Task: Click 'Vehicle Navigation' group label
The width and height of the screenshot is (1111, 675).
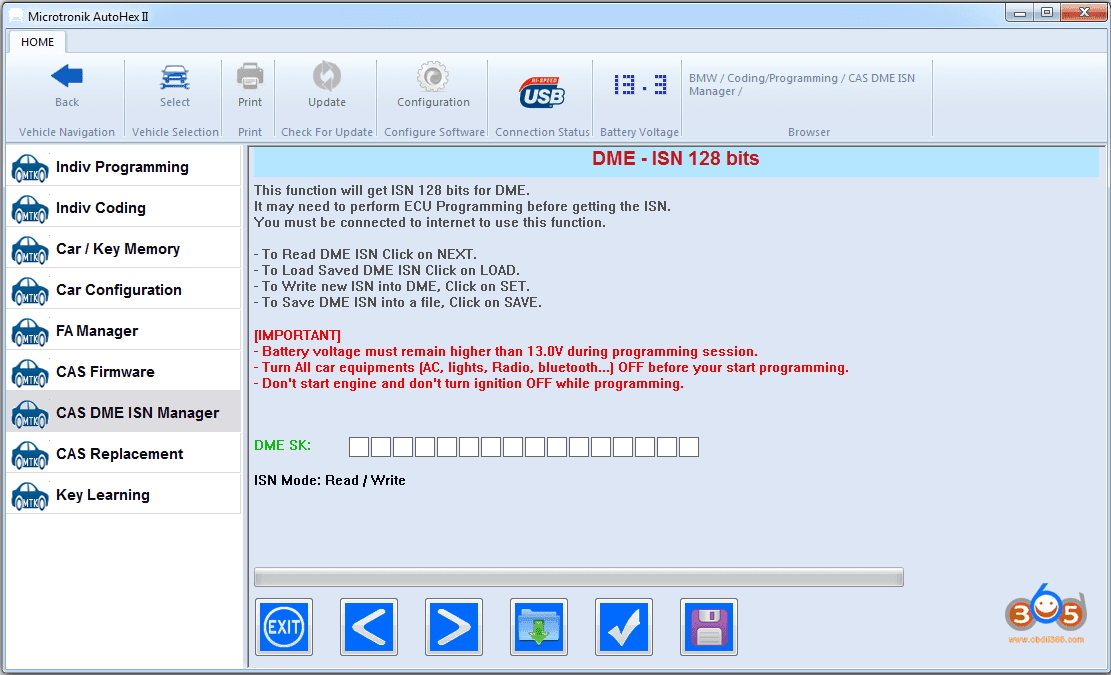Action: (x=67, y=132)
